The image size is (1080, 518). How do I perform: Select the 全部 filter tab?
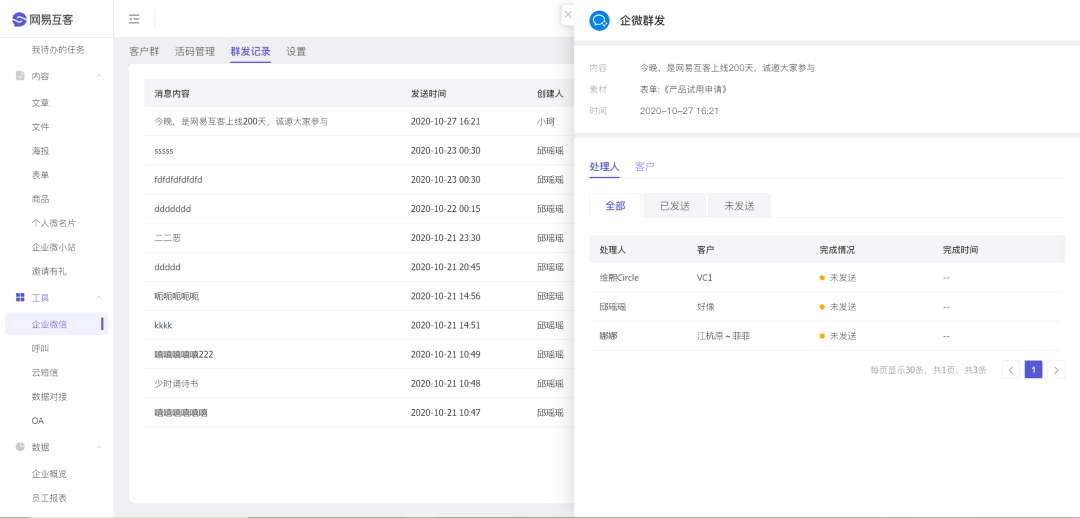[x=615, y=205]
